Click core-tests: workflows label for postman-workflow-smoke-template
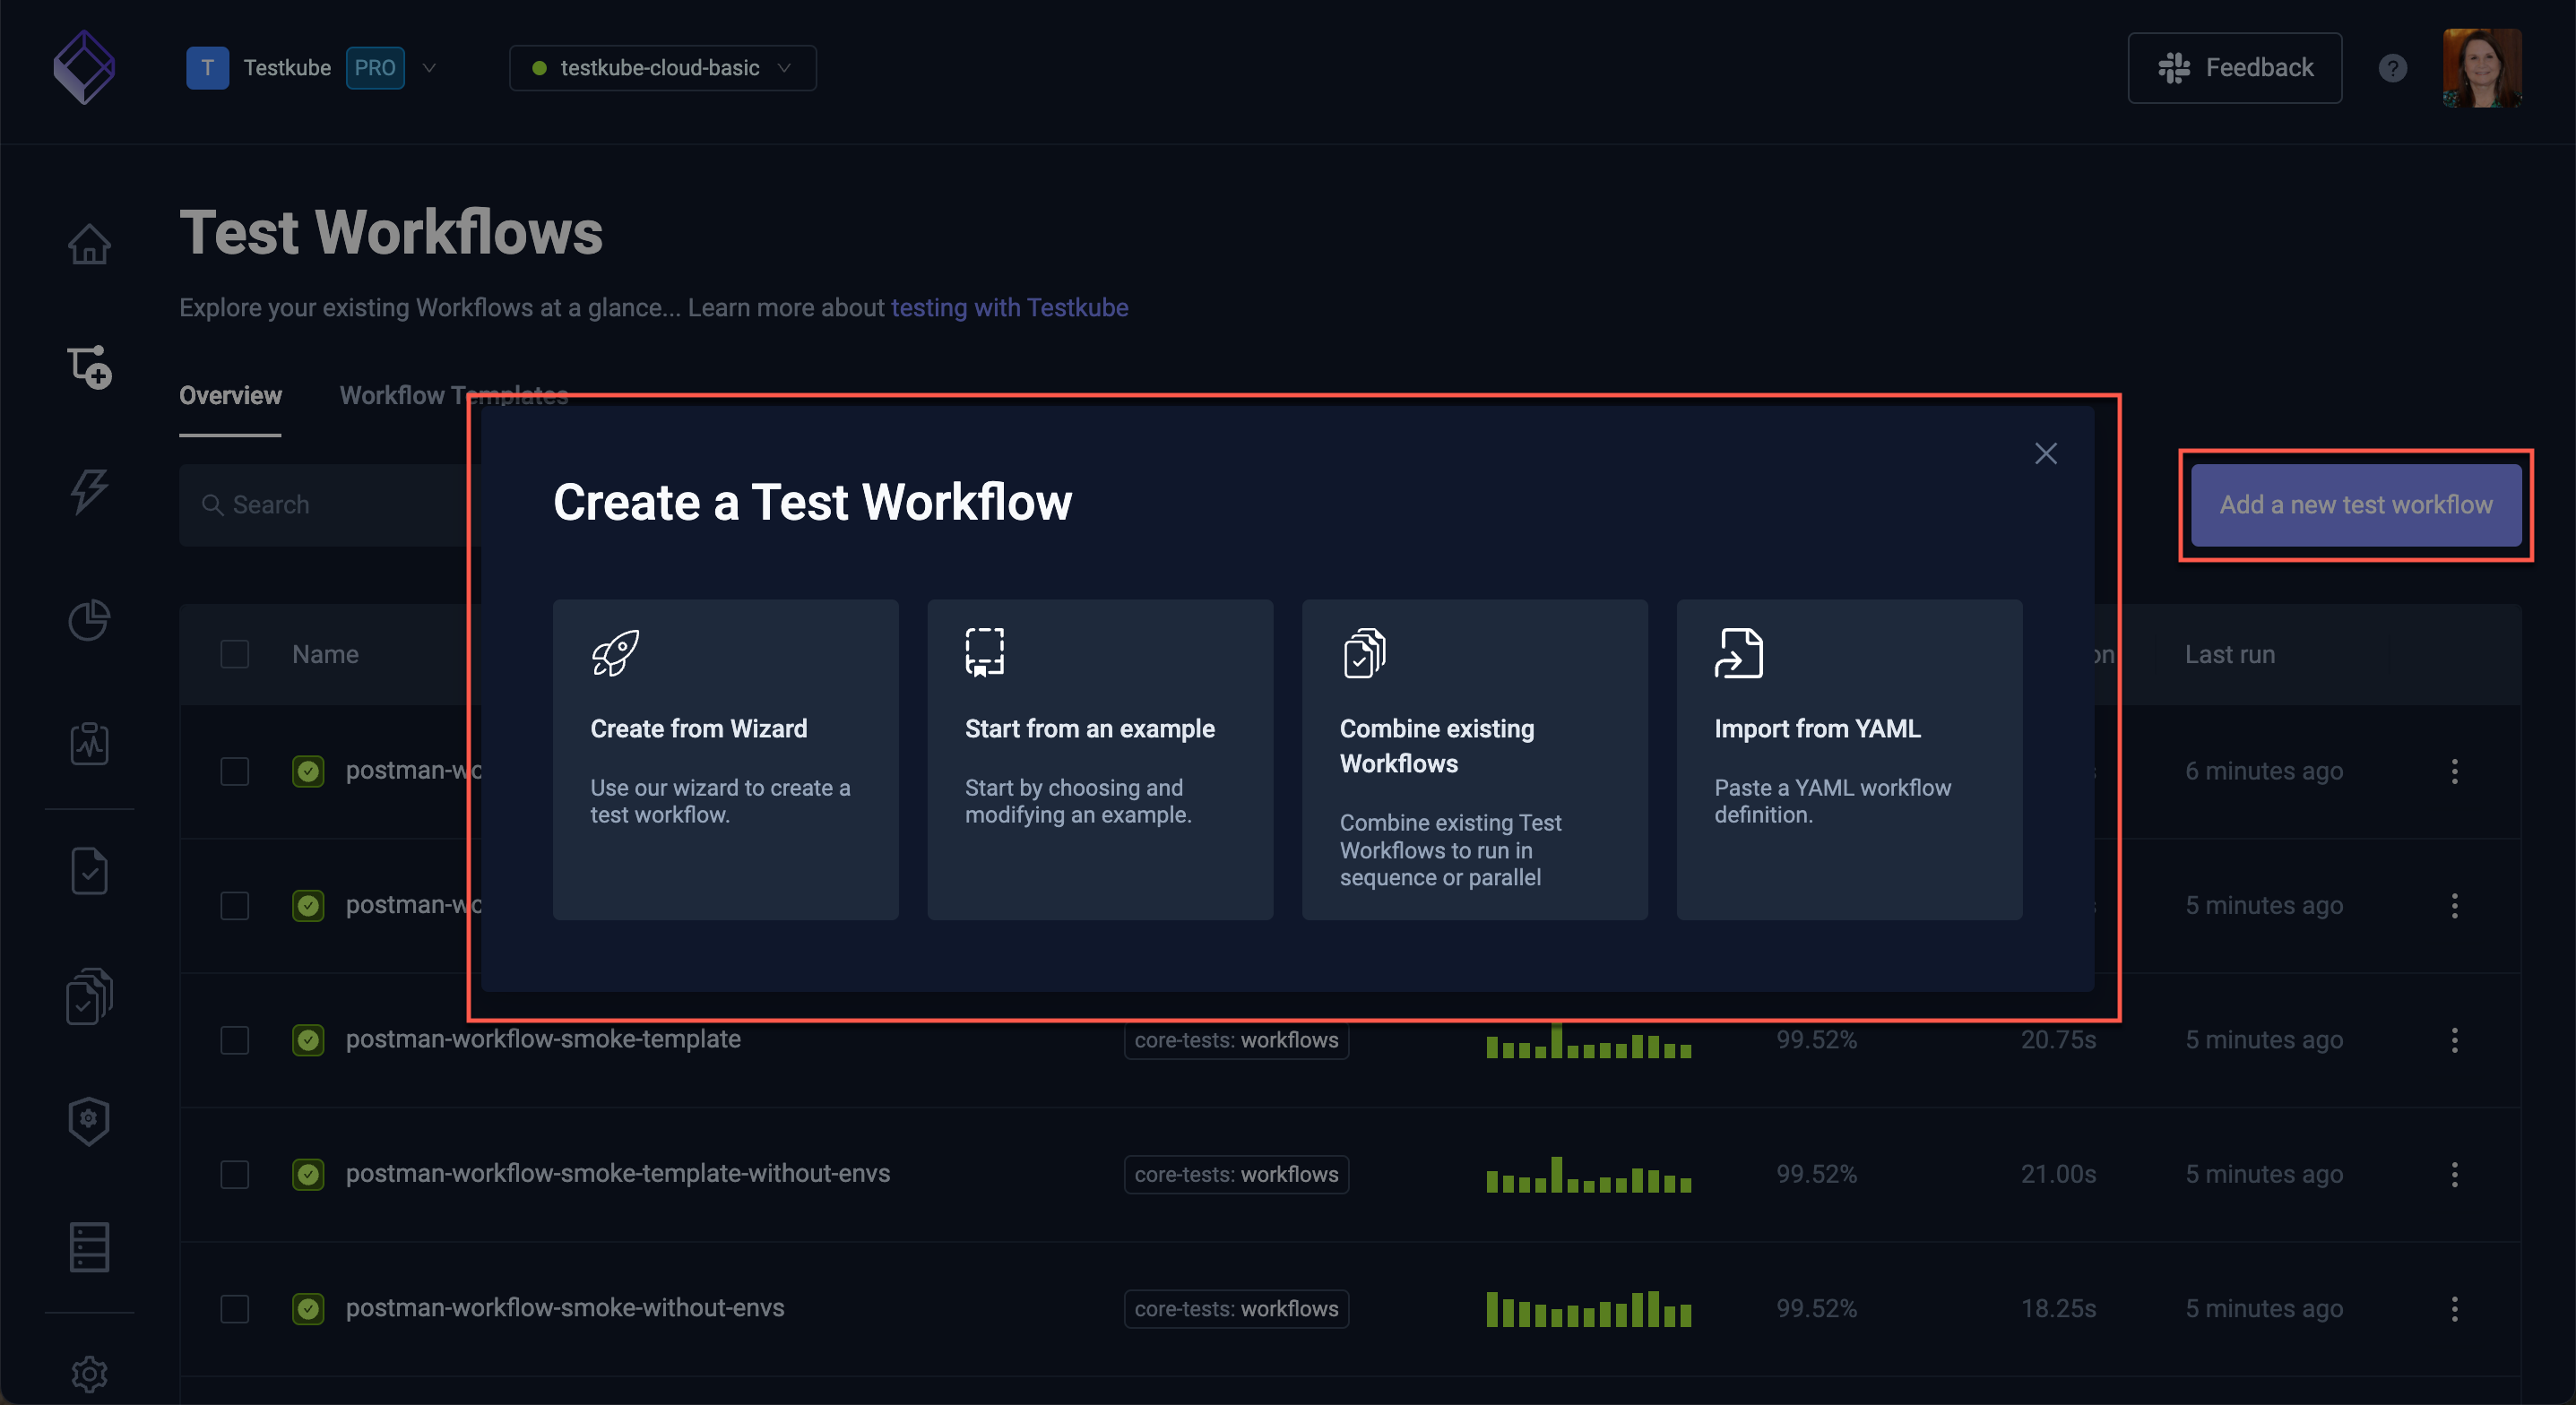This screenshot has height=1405, width=2576. click(x=1236, y=1040)
